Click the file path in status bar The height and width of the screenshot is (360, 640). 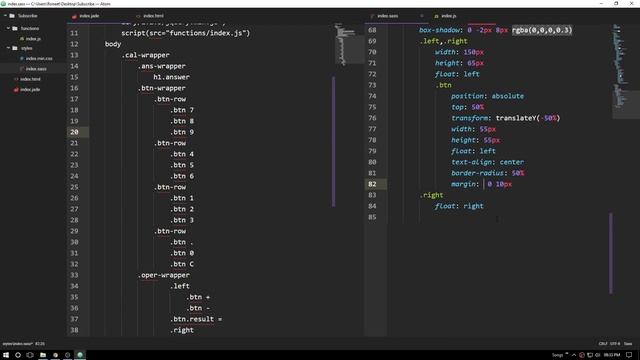[17, 344]
